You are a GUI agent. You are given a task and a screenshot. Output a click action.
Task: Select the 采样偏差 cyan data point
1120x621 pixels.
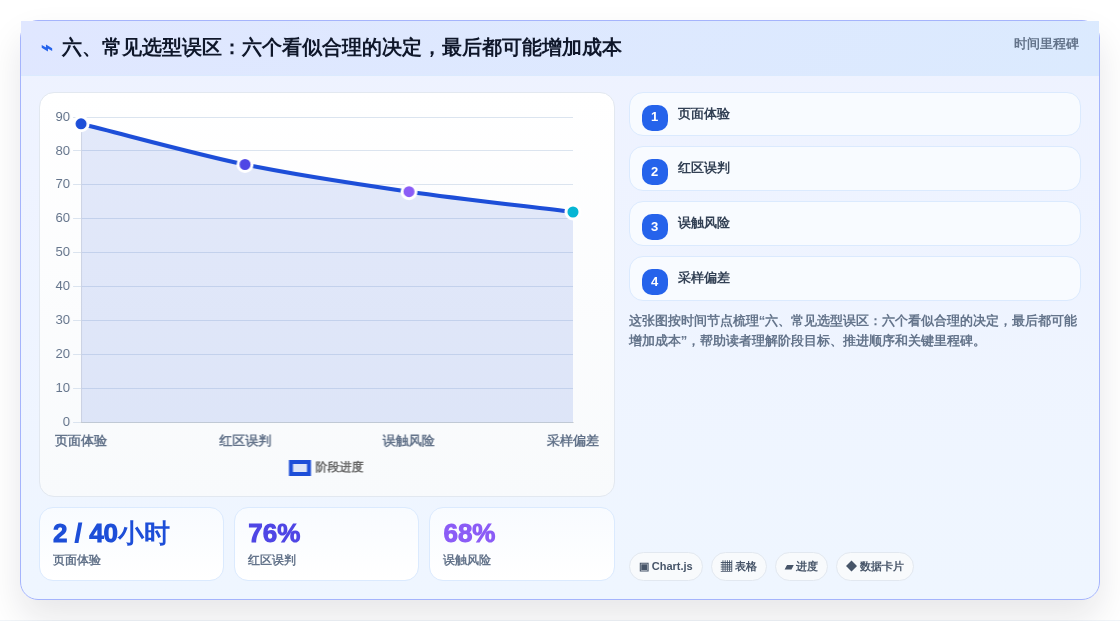tap(572, 212)
